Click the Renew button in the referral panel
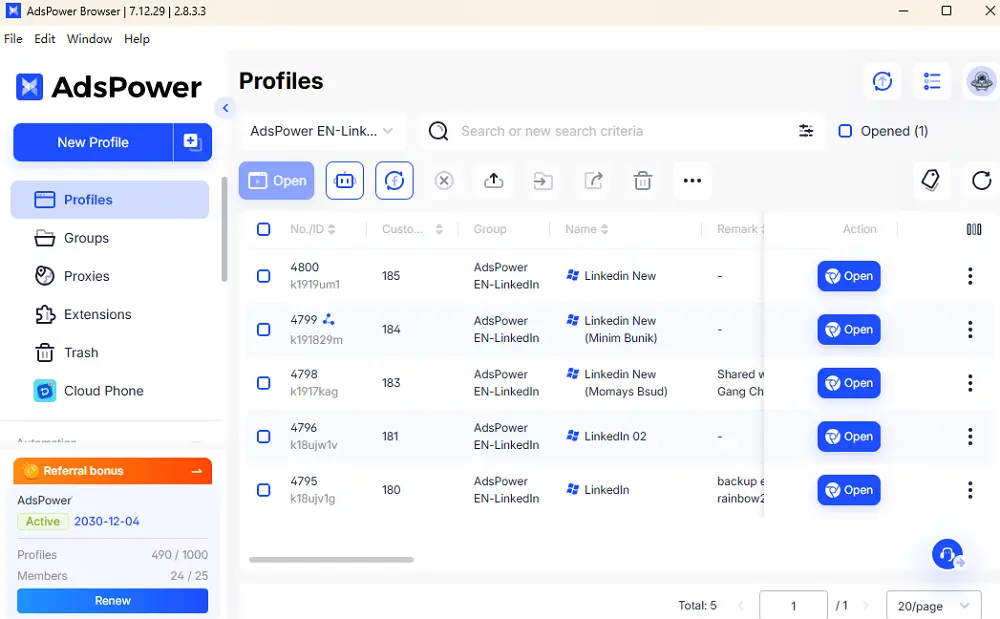Screen dimensions: 1000x619 [112, 600]
